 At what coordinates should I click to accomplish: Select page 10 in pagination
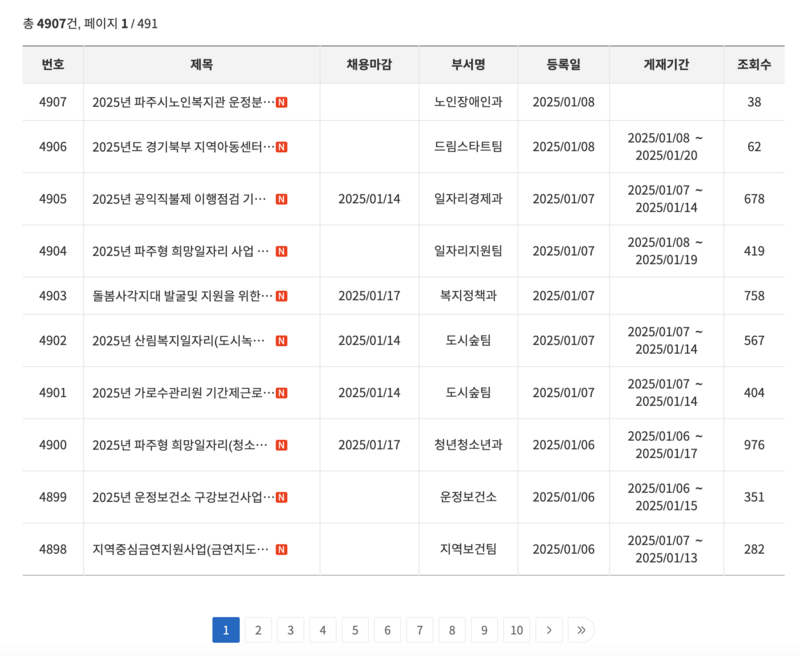517,630
